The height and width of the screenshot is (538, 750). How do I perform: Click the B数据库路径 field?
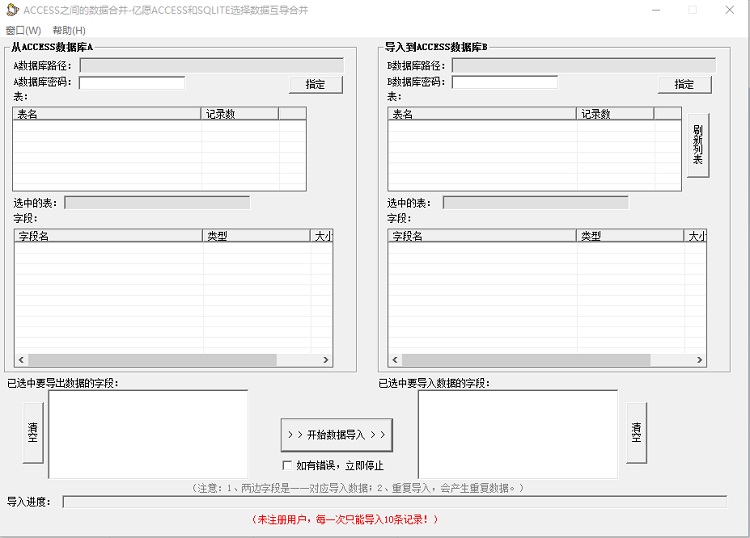coord(584,66)
